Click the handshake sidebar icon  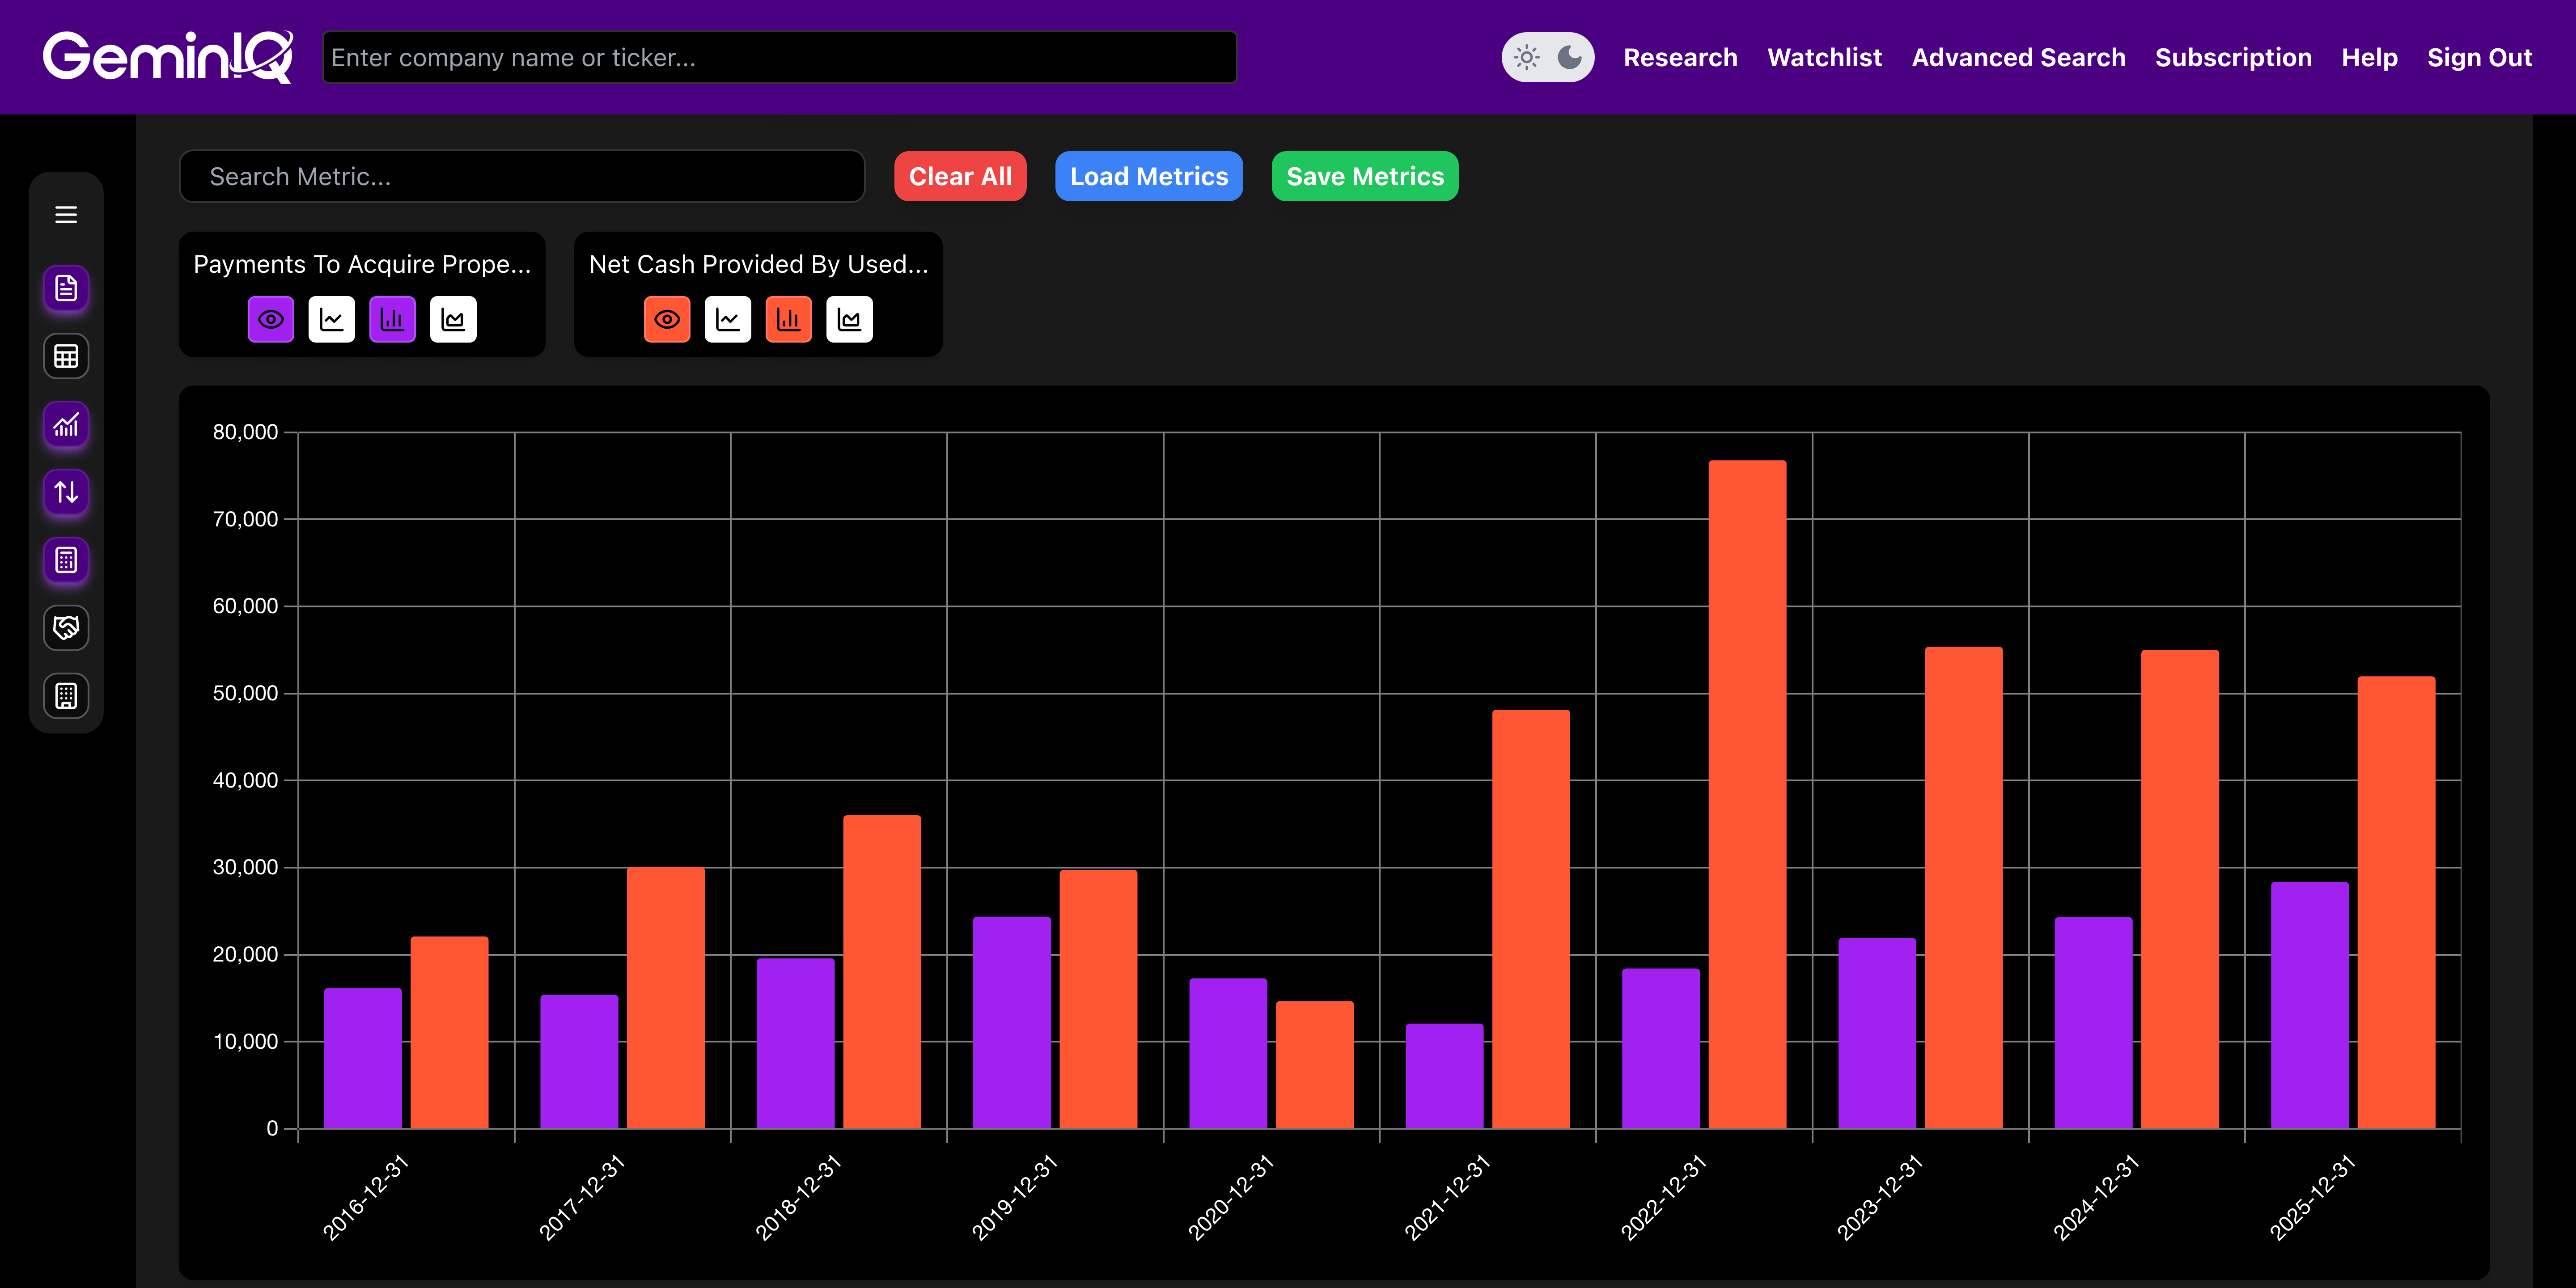[x=66, y=628]
